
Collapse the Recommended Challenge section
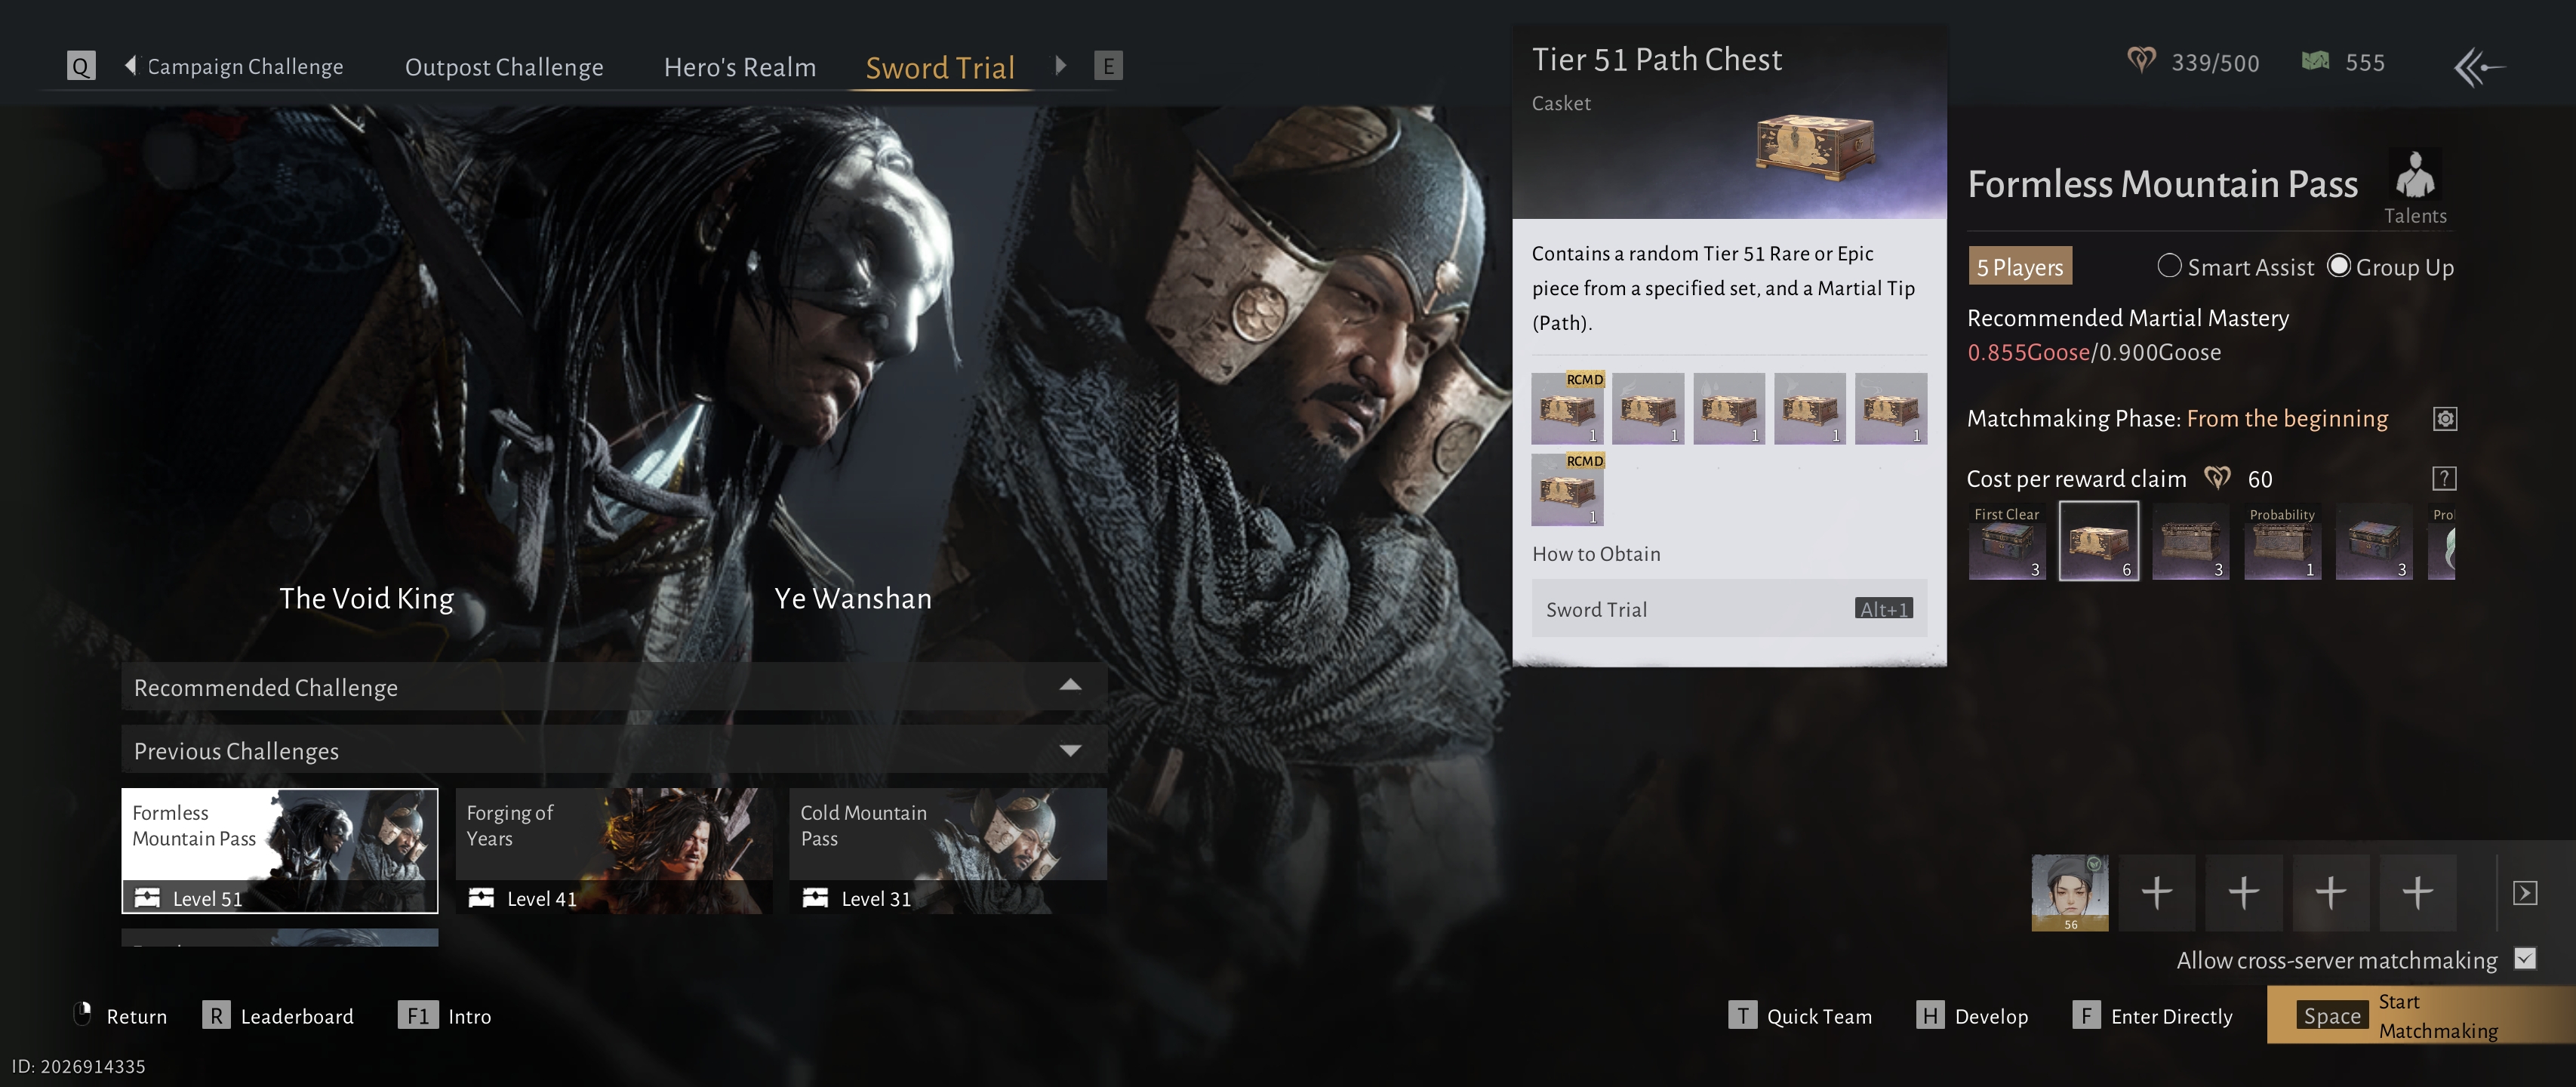point(1070,686)
